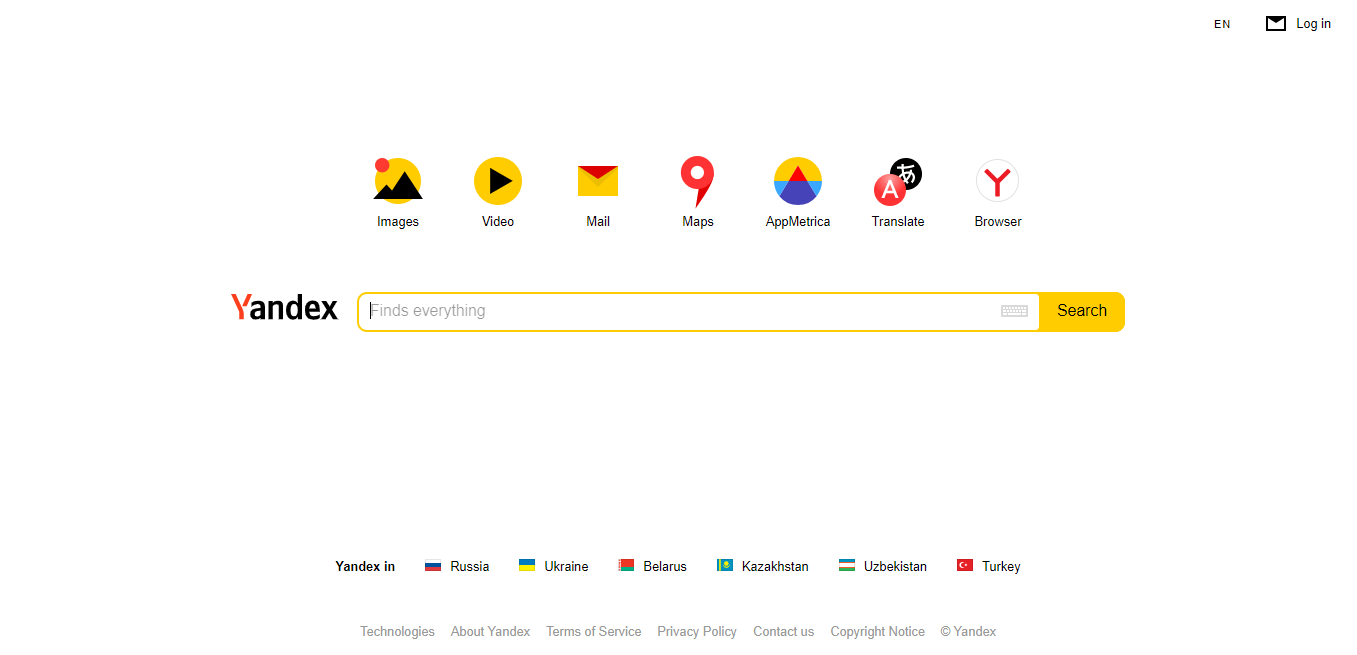
Task: Open Yandex Images icon
Action: 398,181
